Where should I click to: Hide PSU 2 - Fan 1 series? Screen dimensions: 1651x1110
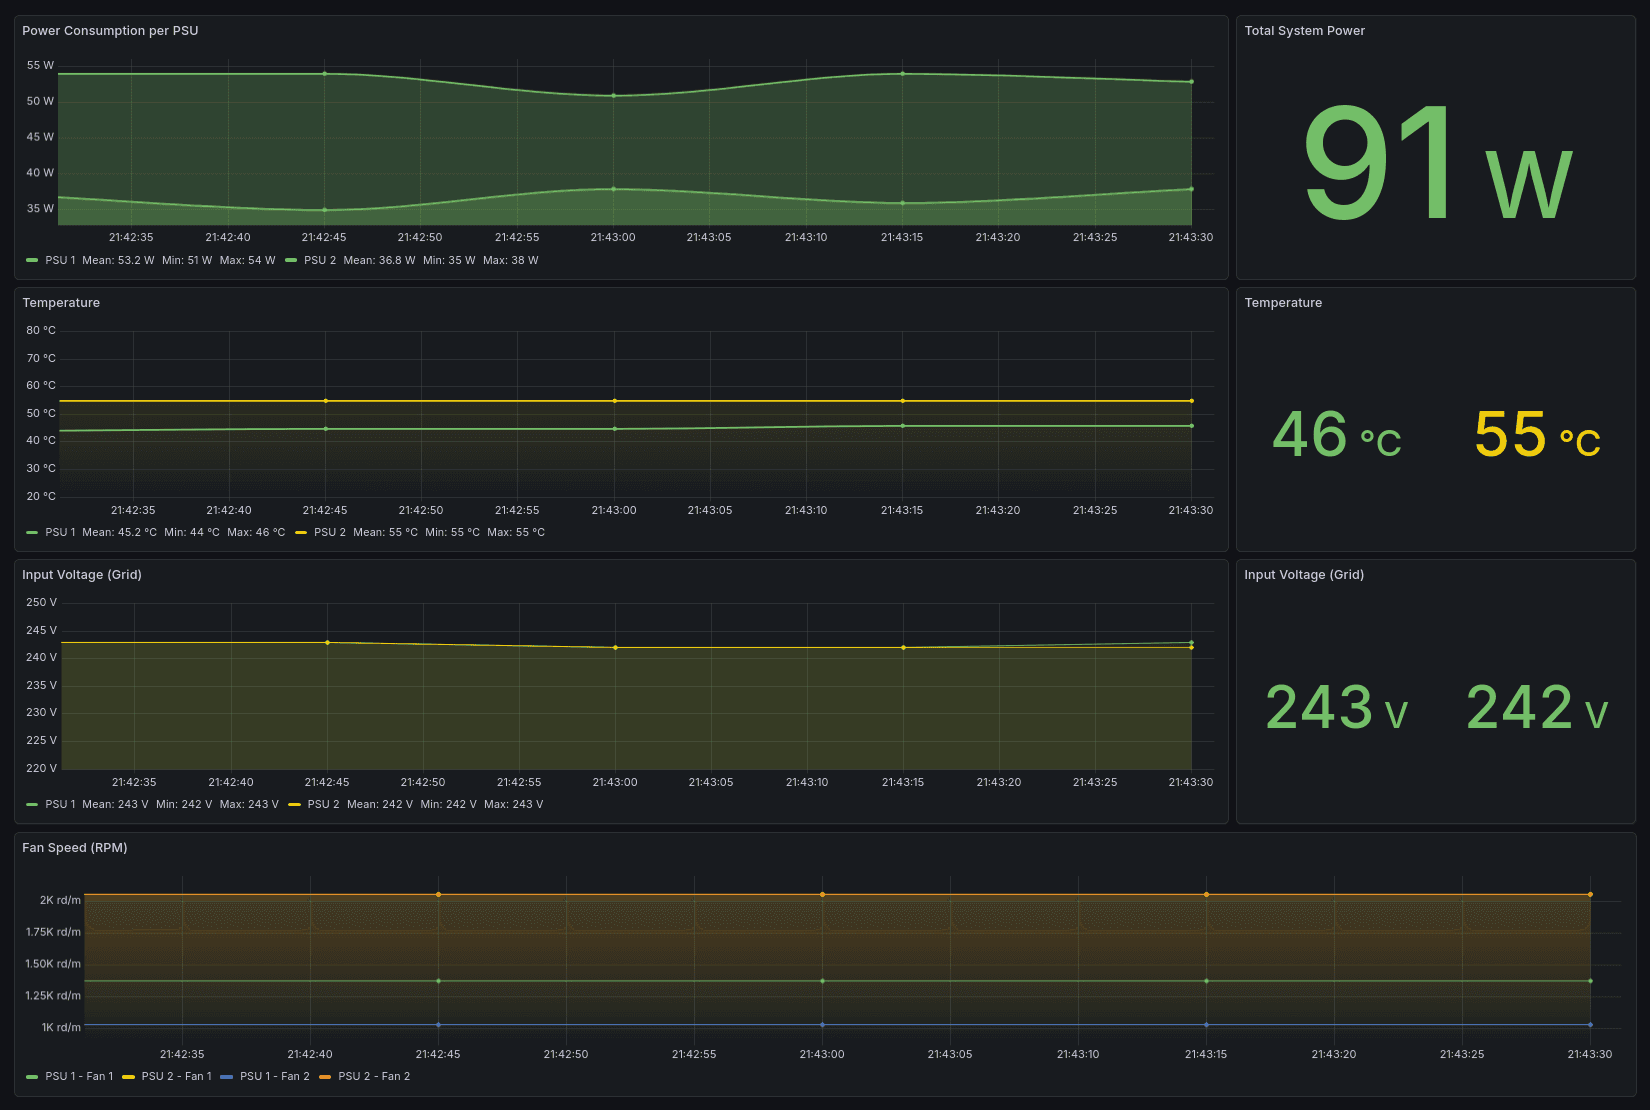pos(176,1076)
